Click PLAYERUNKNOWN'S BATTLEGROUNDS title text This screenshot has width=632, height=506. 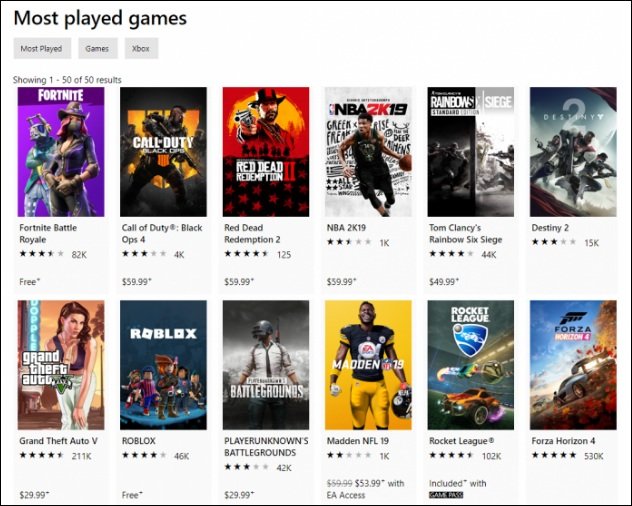266,447
